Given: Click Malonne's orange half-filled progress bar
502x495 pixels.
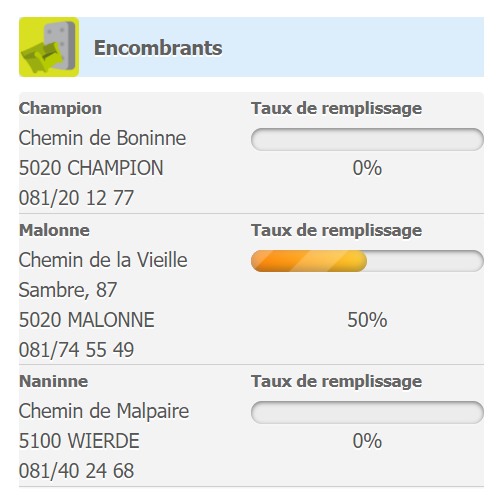Looking at the screenshot, I should pyautogui.click(x=367, y=261).
